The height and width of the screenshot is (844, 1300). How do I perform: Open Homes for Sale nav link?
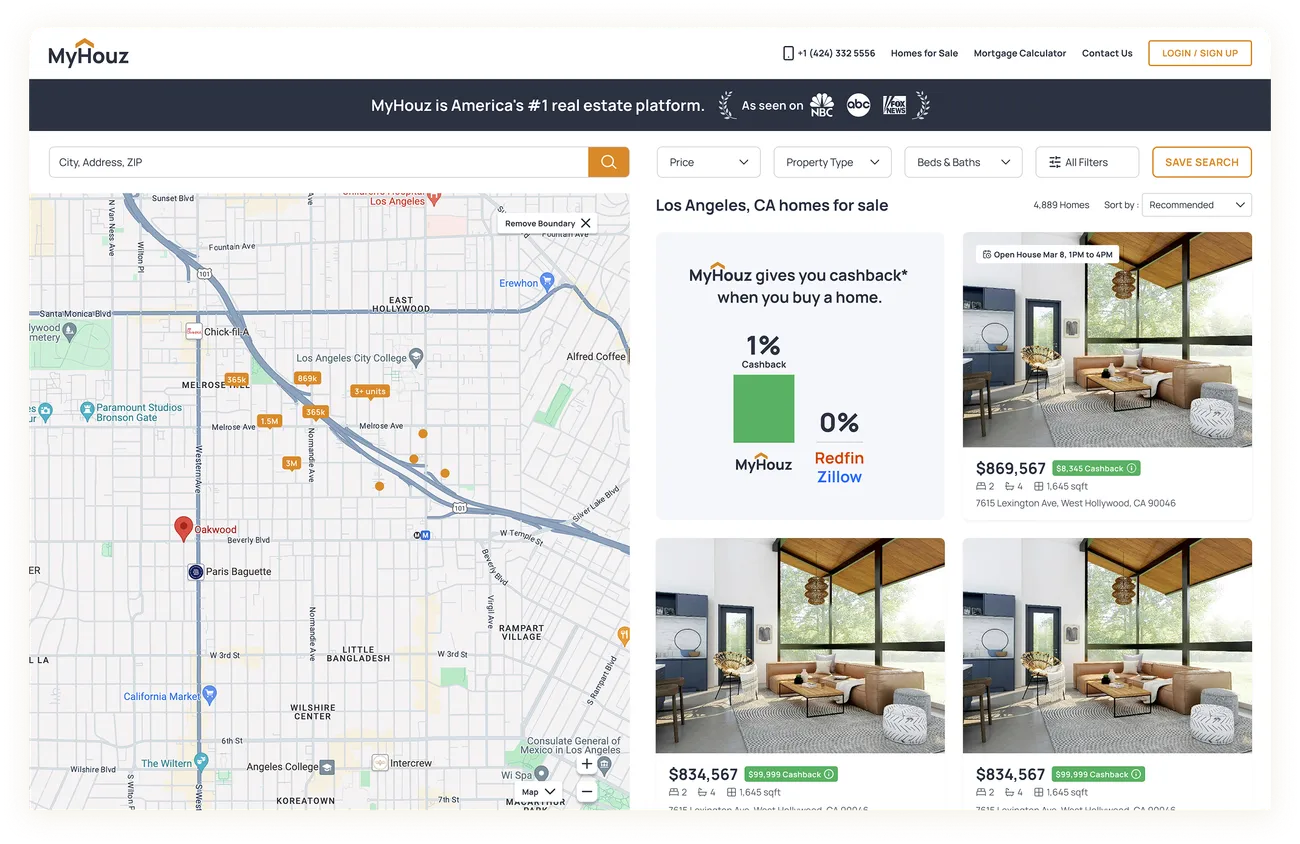point(924,53)
